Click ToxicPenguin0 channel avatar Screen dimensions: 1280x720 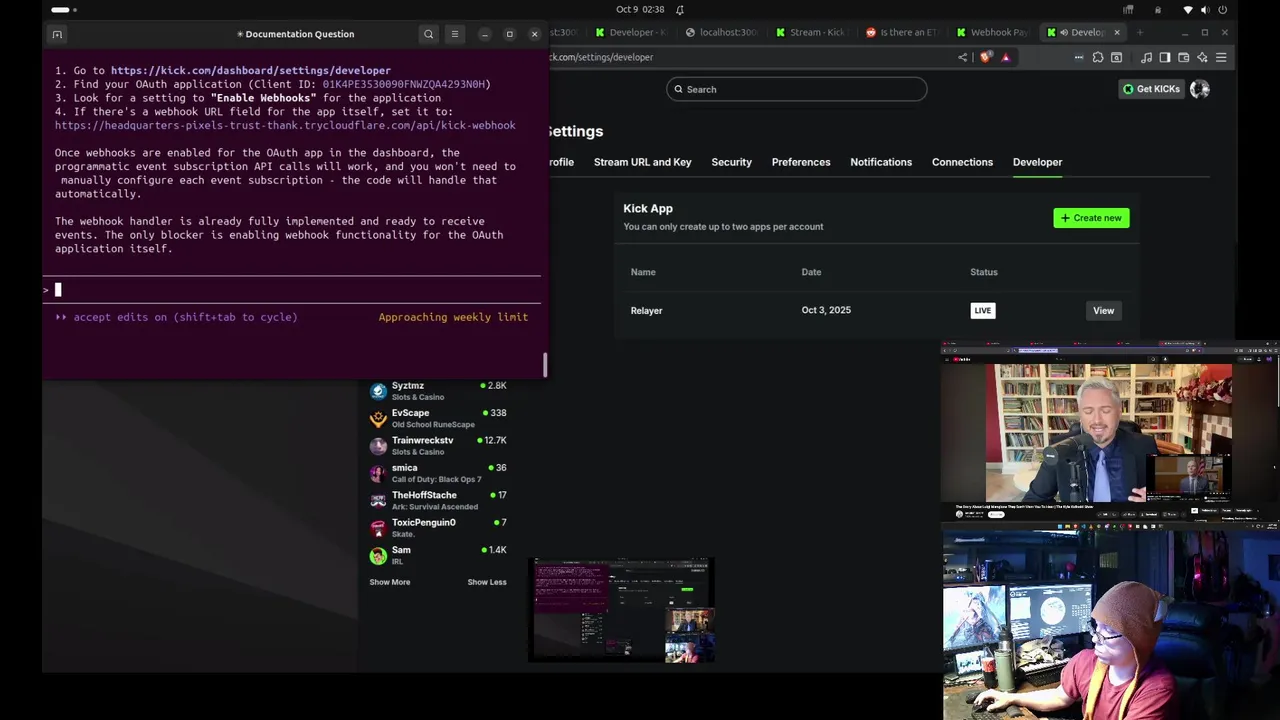[x=378, y=528]
